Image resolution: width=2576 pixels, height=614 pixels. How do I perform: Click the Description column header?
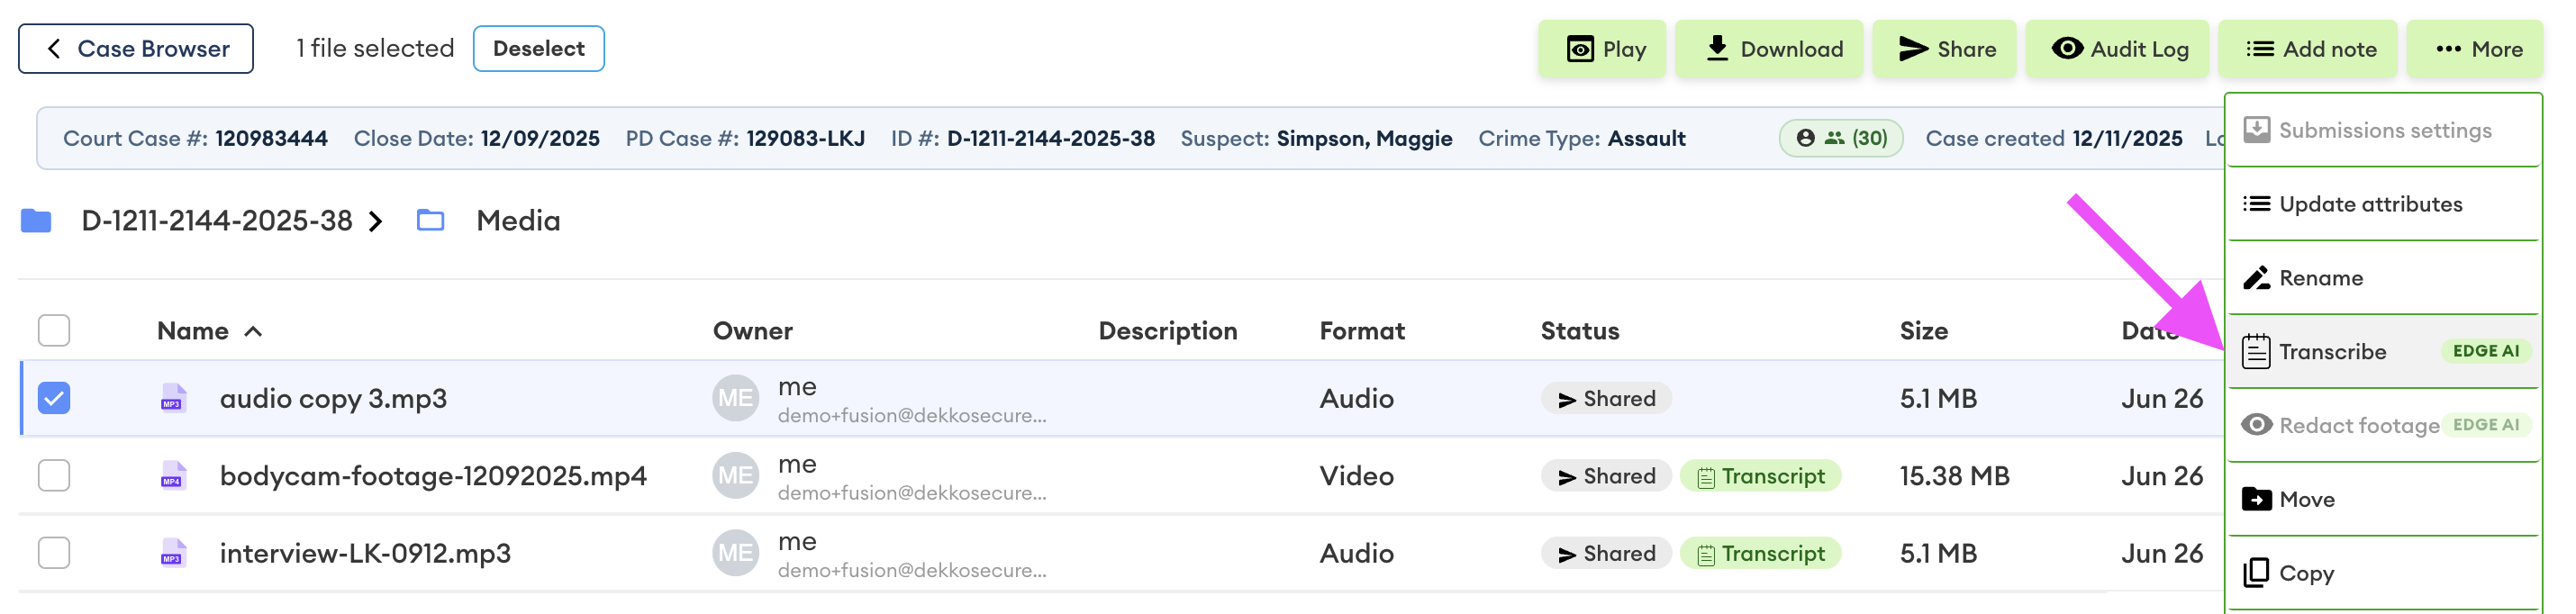[1167, 331]
